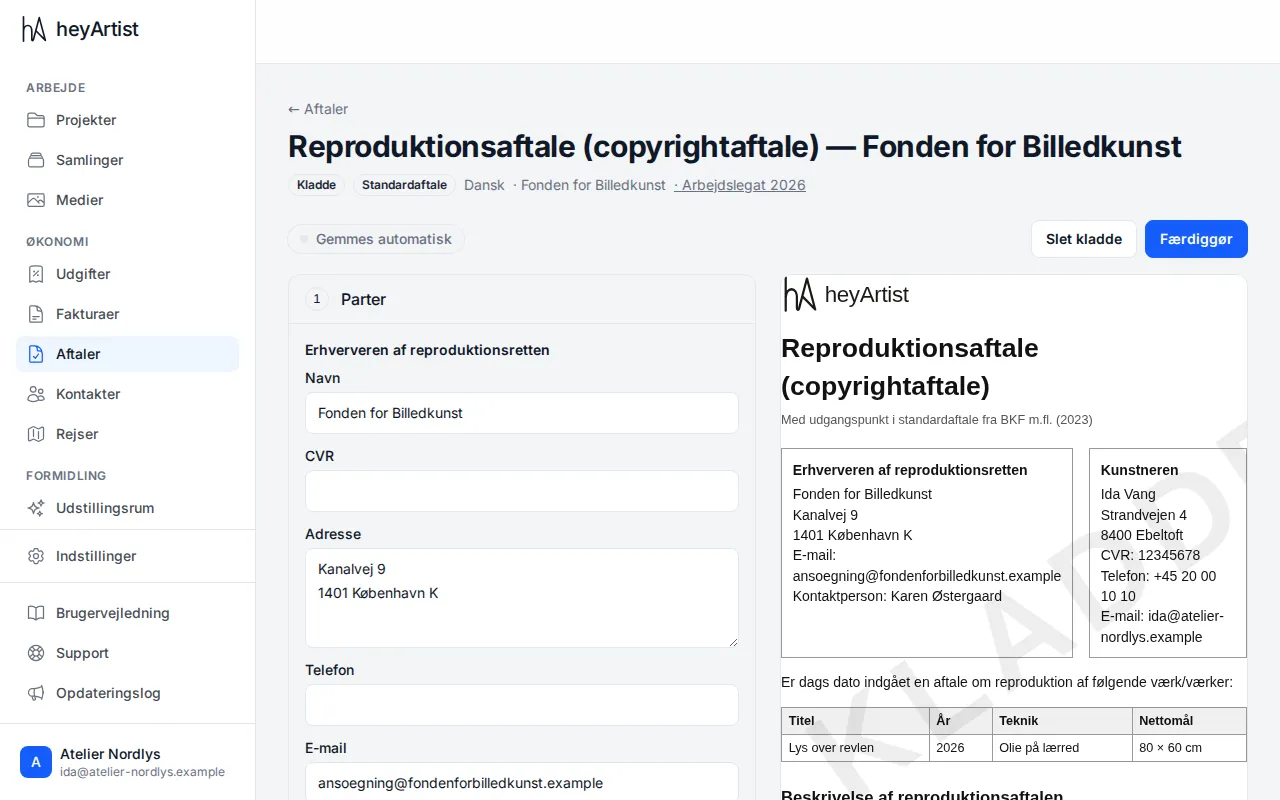Click the Kladde status badge

(x=317, y=185)
